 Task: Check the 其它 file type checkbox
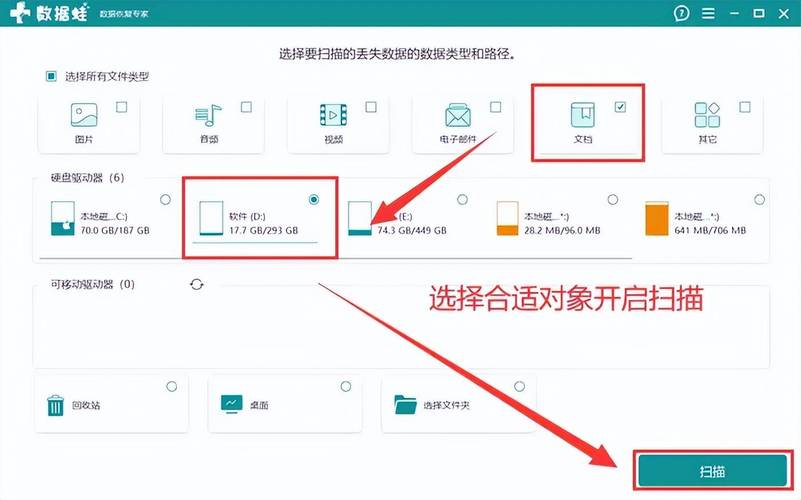click(x=745, y=107)
